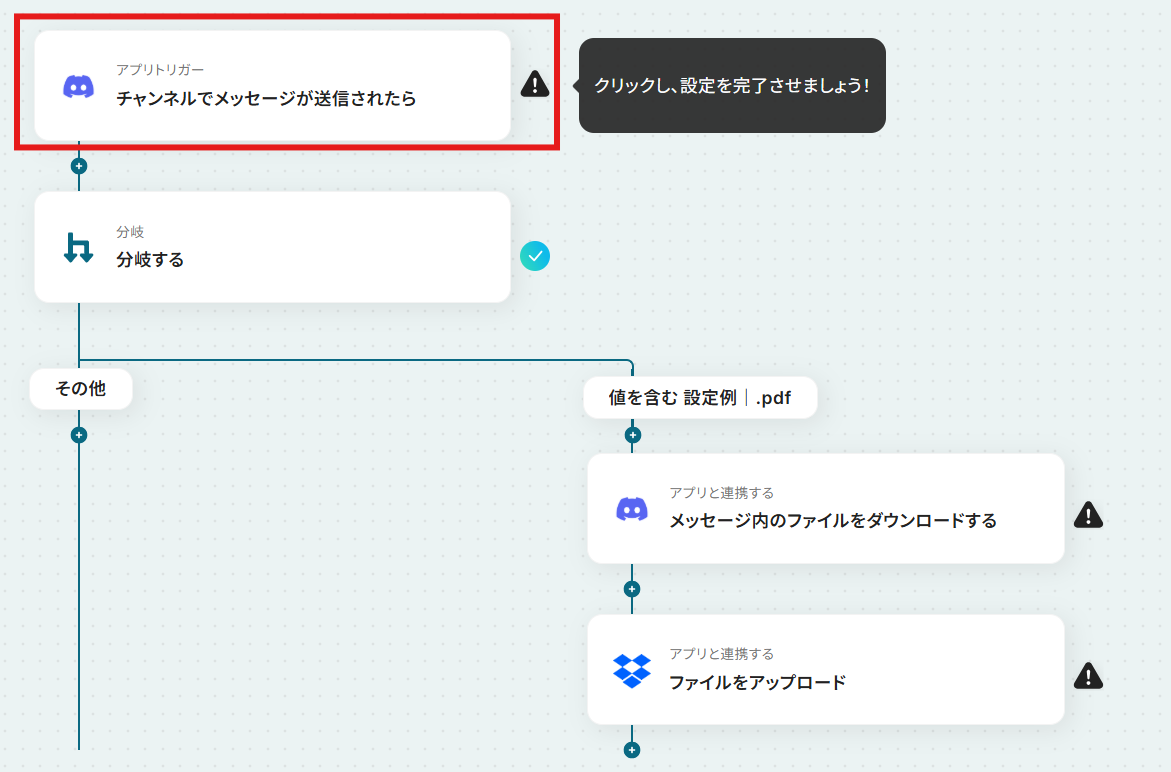1171x772 pixels.
Task: Select the '値を含む 設定例｜.pdf' branch label
Action: [x=701, y=398]
